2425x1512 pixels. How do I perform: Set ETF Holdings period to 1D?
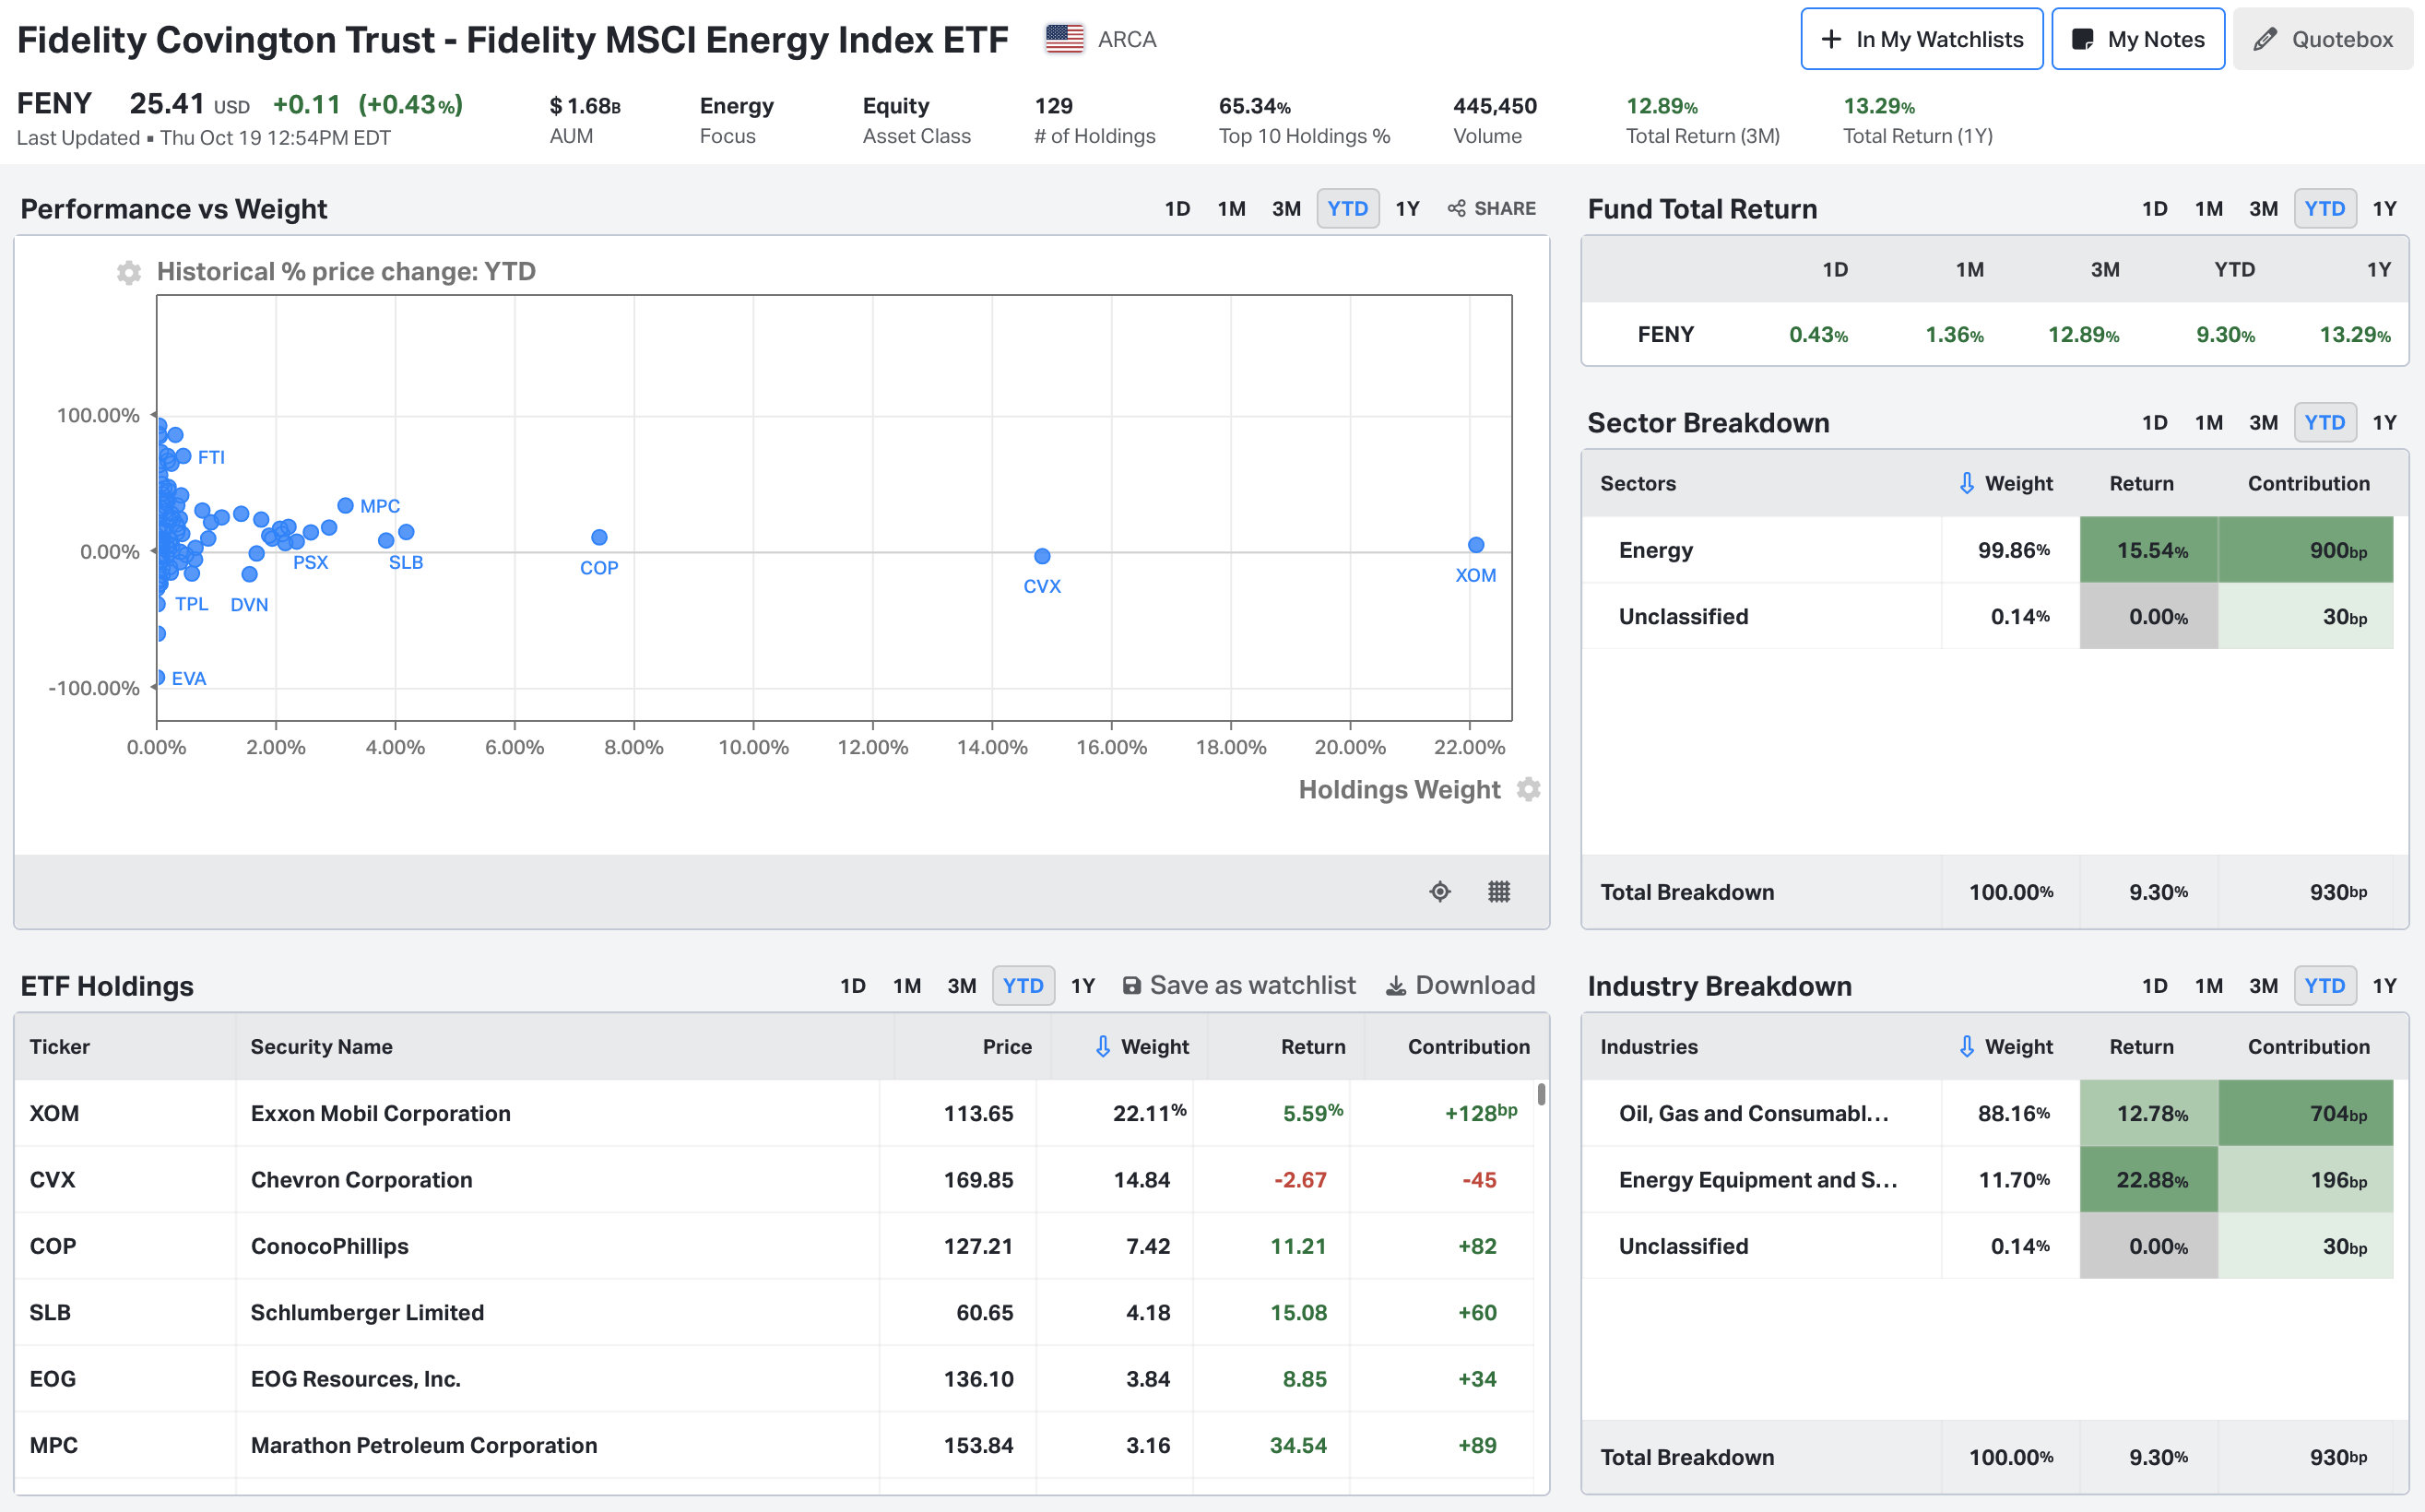(x=852, y=985)
